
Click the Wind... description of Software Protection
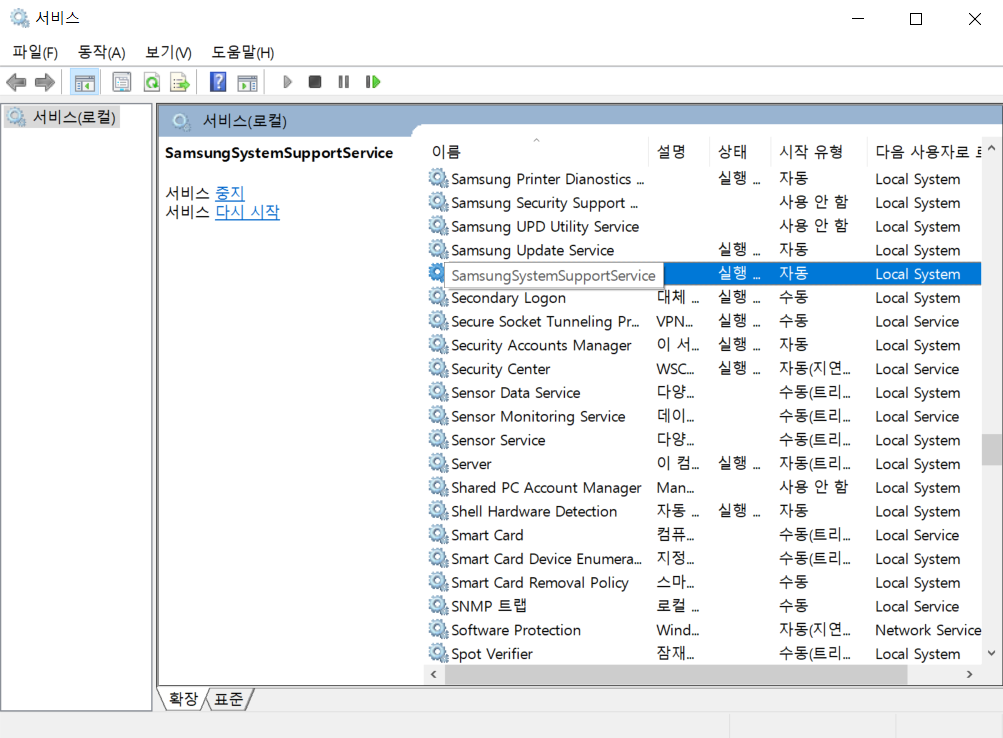(x=677, y=630)
